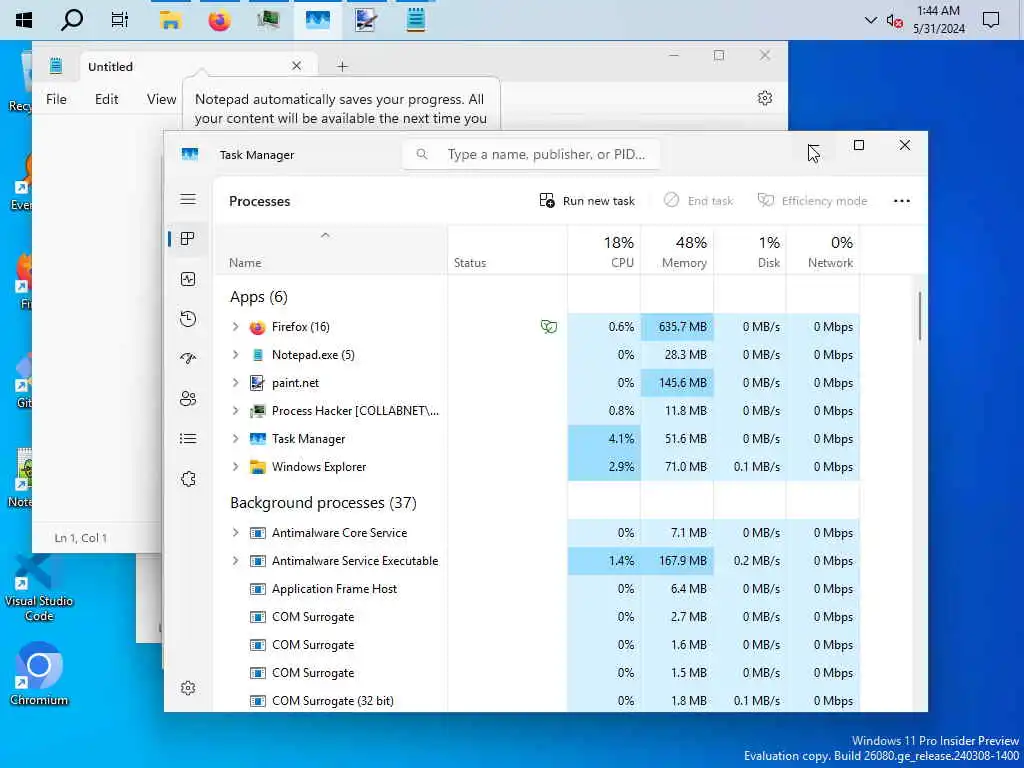Viewport: 1024px width, 768px height.
Task: Open taskbar Search
Action: 72,20
